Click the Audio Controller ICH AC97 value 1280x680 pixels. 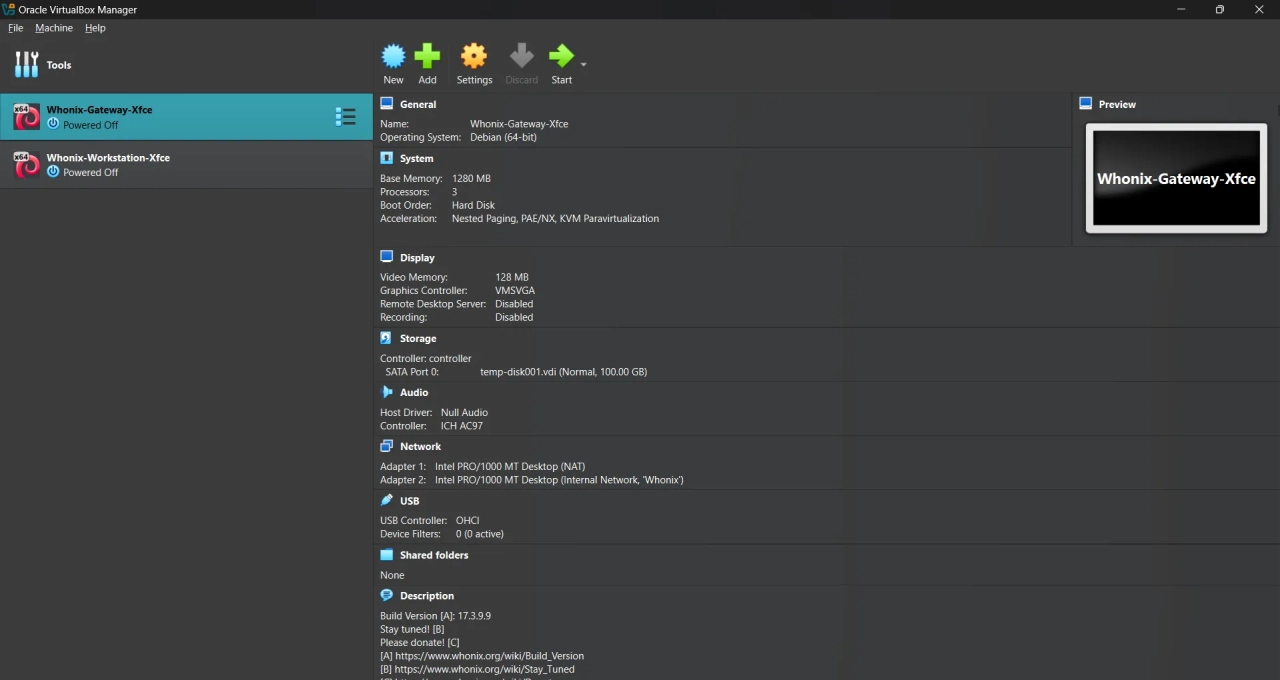coord(461,425)
